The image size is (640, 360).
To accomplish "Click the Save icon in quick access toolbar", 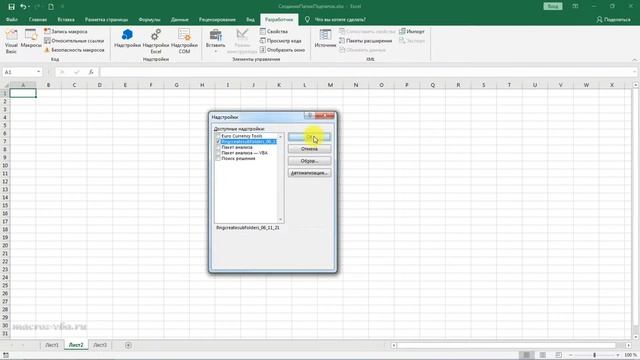I will (11, 7).
